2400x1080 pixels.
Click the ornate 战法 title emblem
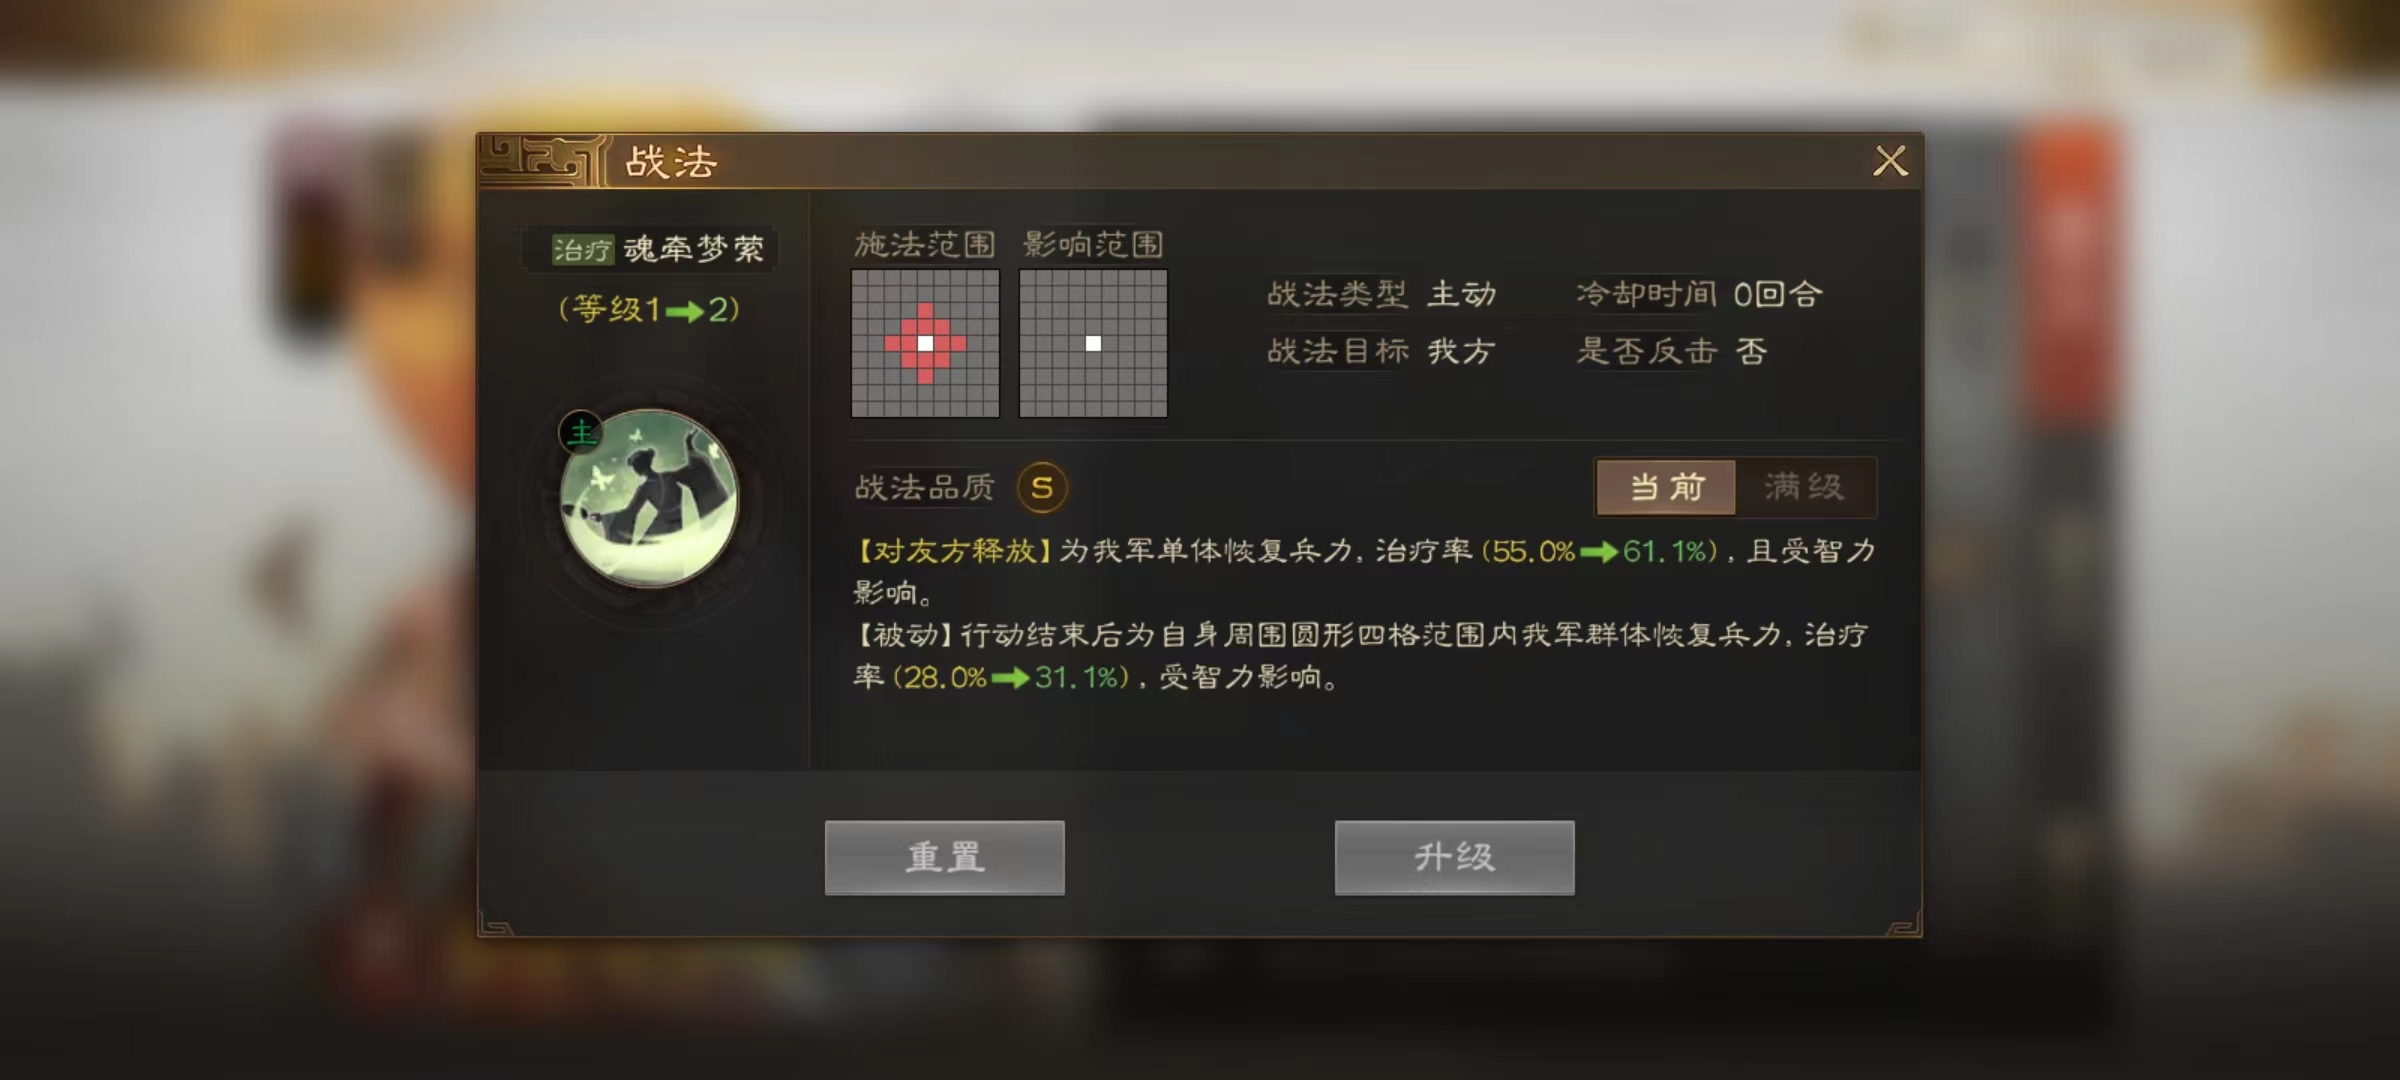coord(542,160)
